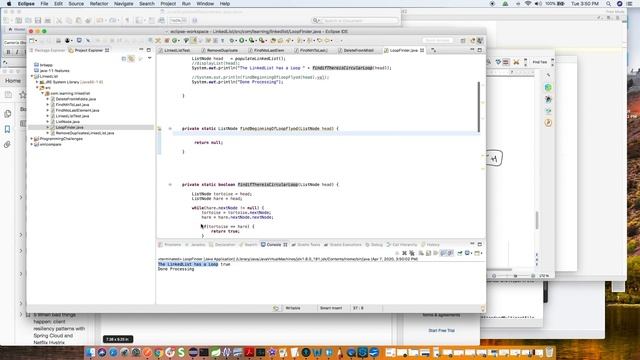Open Project Explorer View Menu dropdown arrow
This screenshot has width=640, height=360.
click(149, 59)
